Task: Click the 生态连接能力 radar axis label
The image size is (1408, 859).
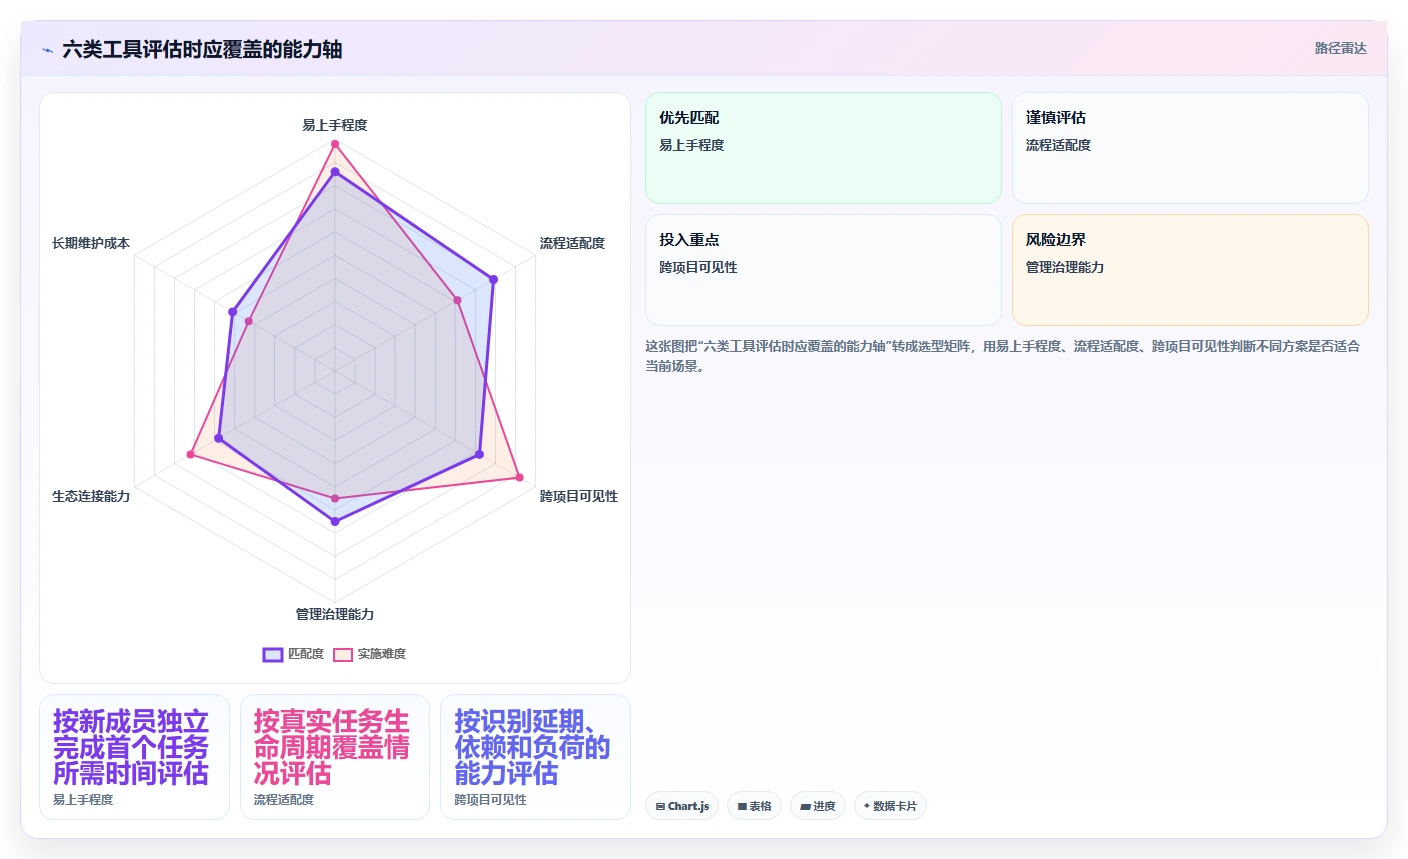Action: [91, 496]
